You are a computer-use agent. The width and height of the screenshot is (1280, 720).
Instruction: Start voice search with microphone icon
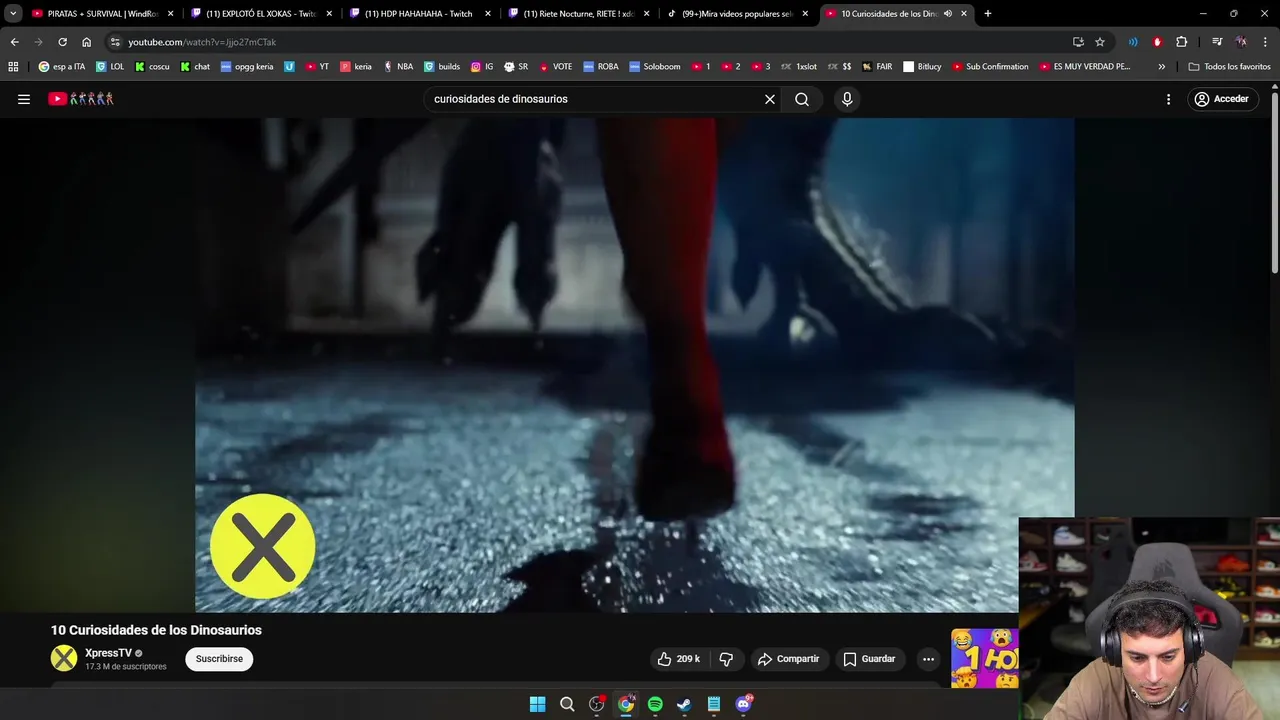pos(847,99)
